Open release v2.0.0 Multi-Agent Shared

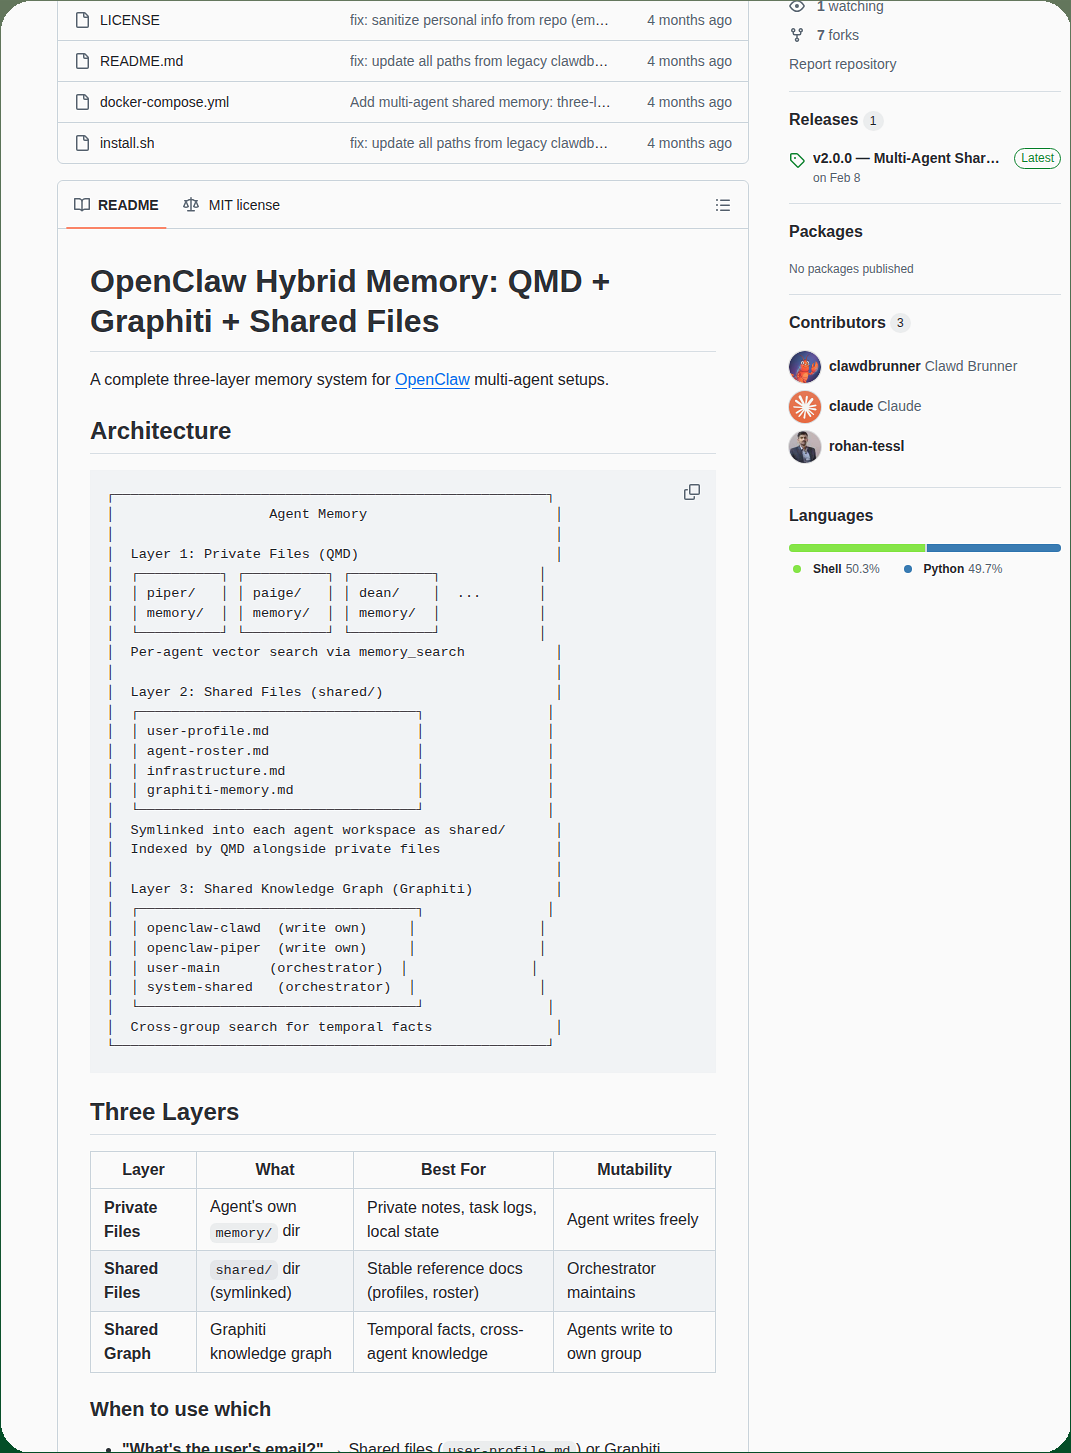pos(906,158)
